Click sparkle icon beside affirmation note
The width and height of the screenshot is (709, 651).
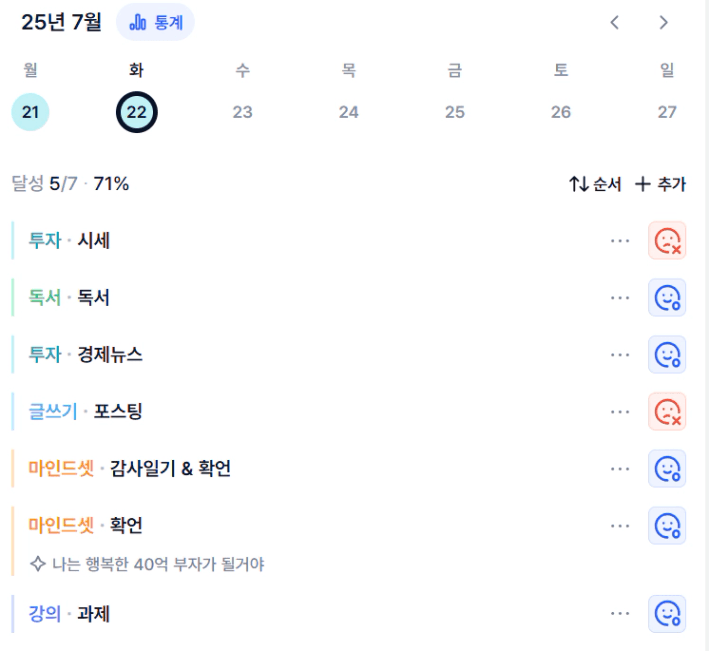click(x=38, y=564)
